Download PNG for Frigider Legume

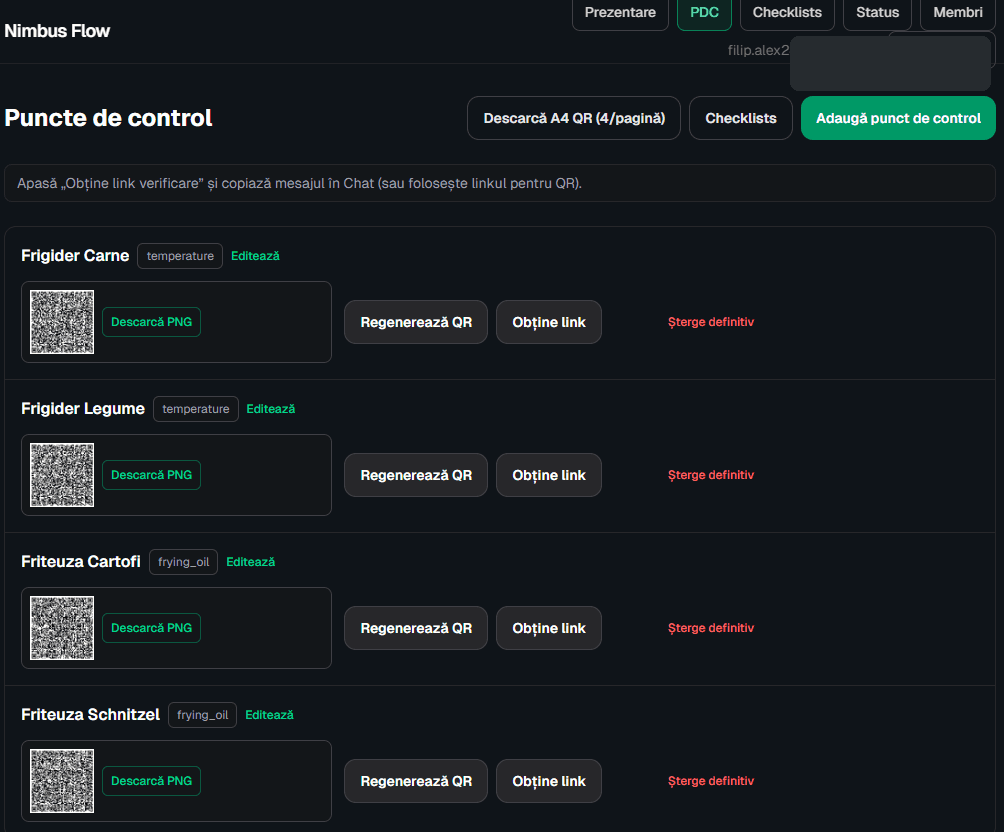(152, 475)
